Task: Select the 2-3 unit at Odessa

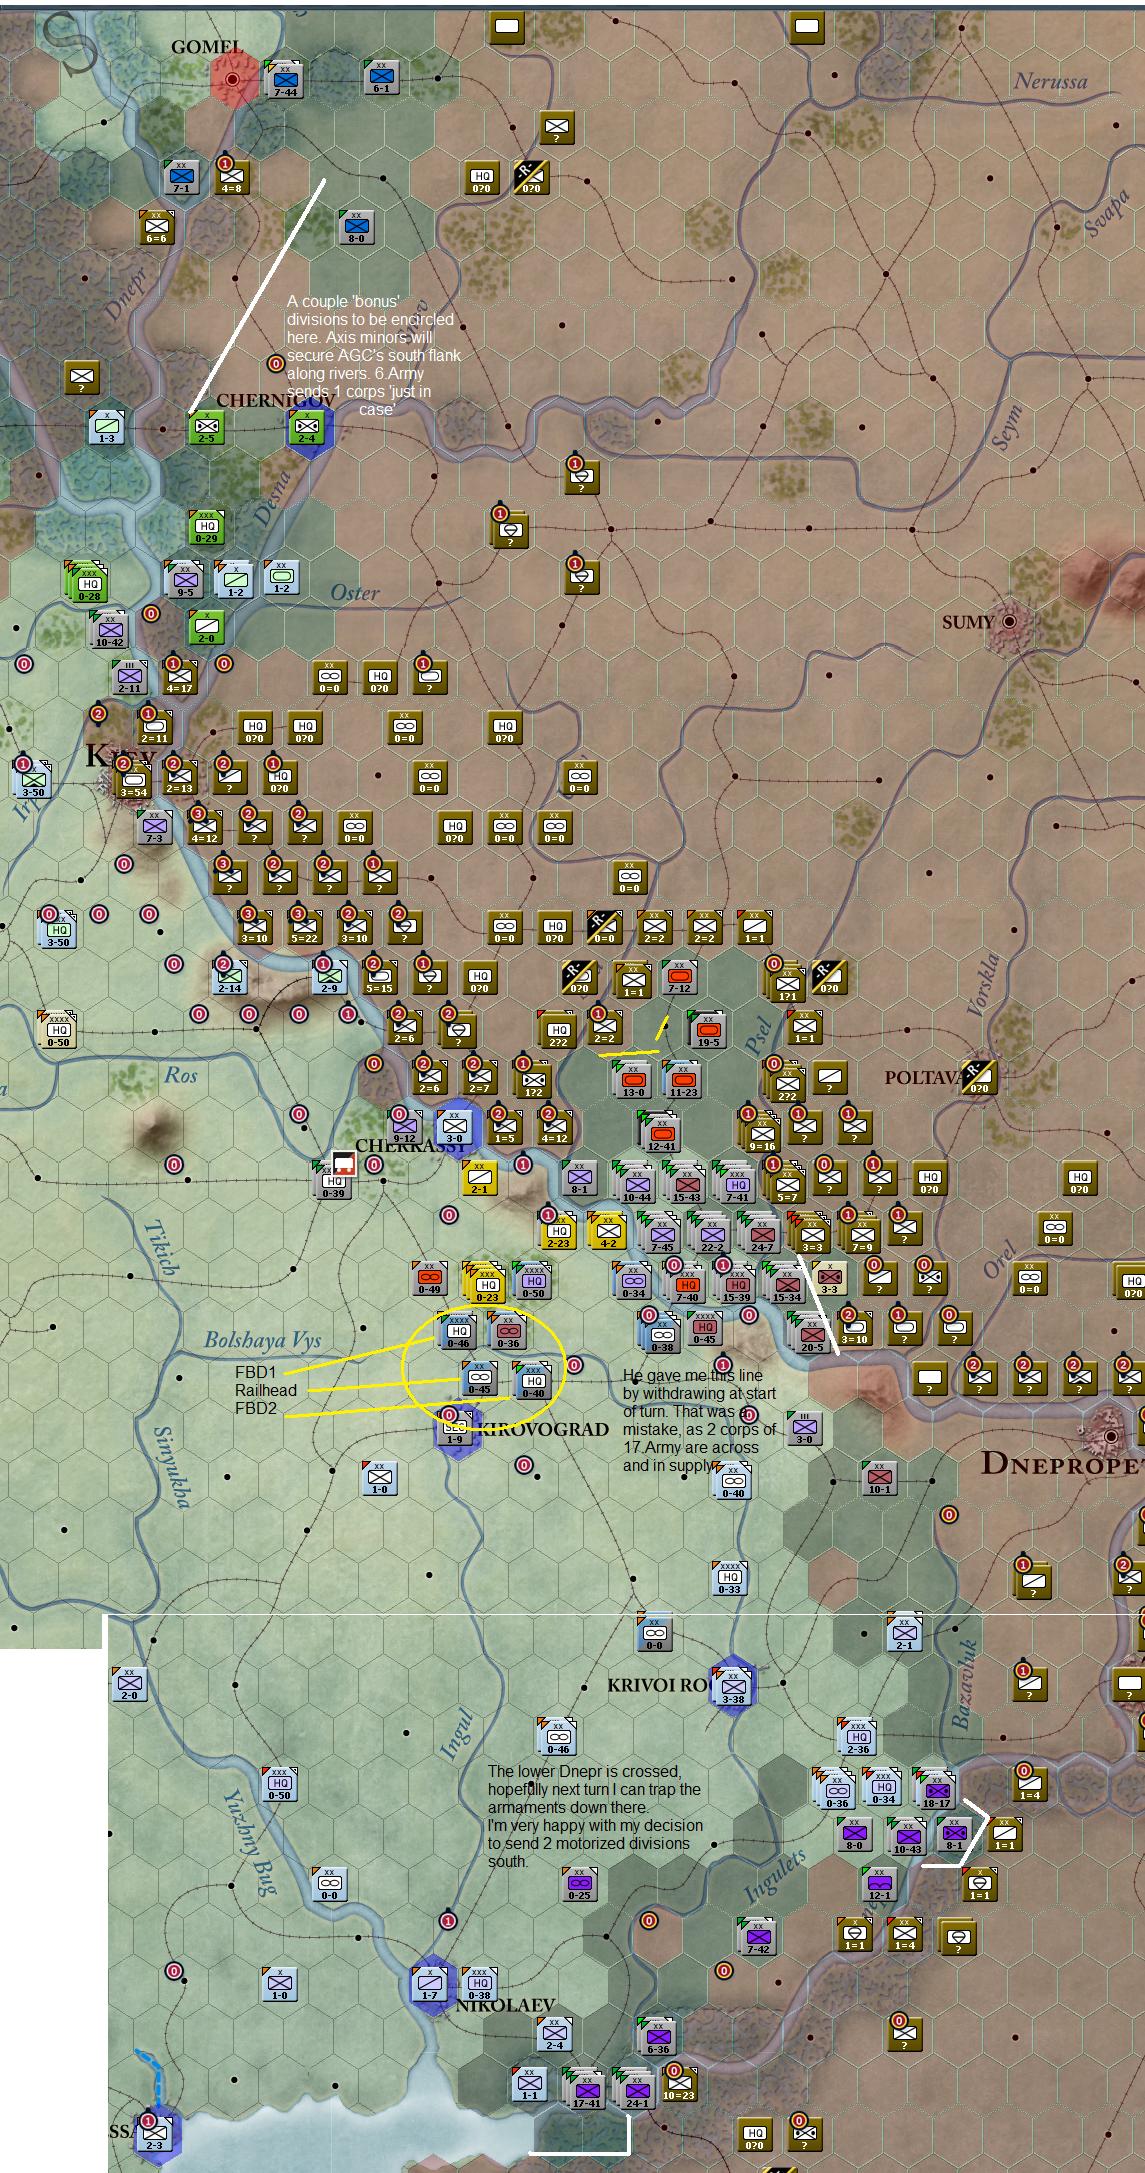Action: click(155, 2132)
